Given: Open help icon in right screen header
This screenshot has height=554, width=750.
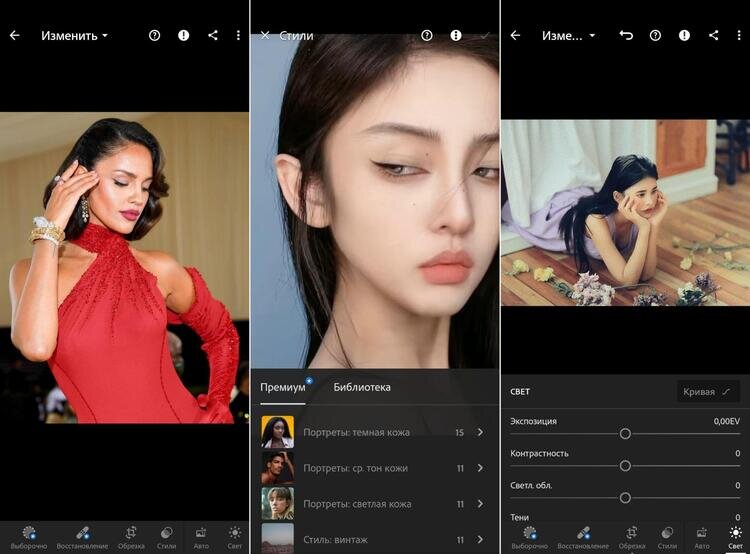Looking at the screenshot, I should pos(655,35).
